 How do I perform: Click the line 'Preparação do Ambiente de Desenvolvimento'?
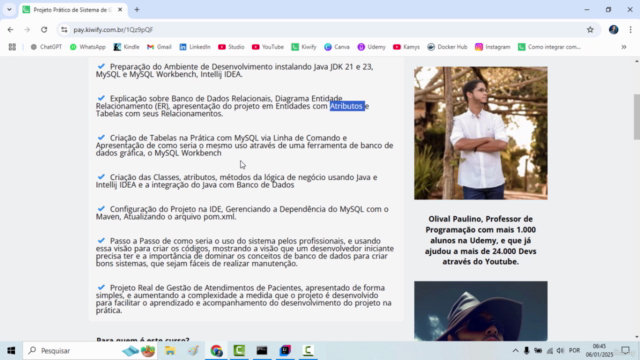234,70
